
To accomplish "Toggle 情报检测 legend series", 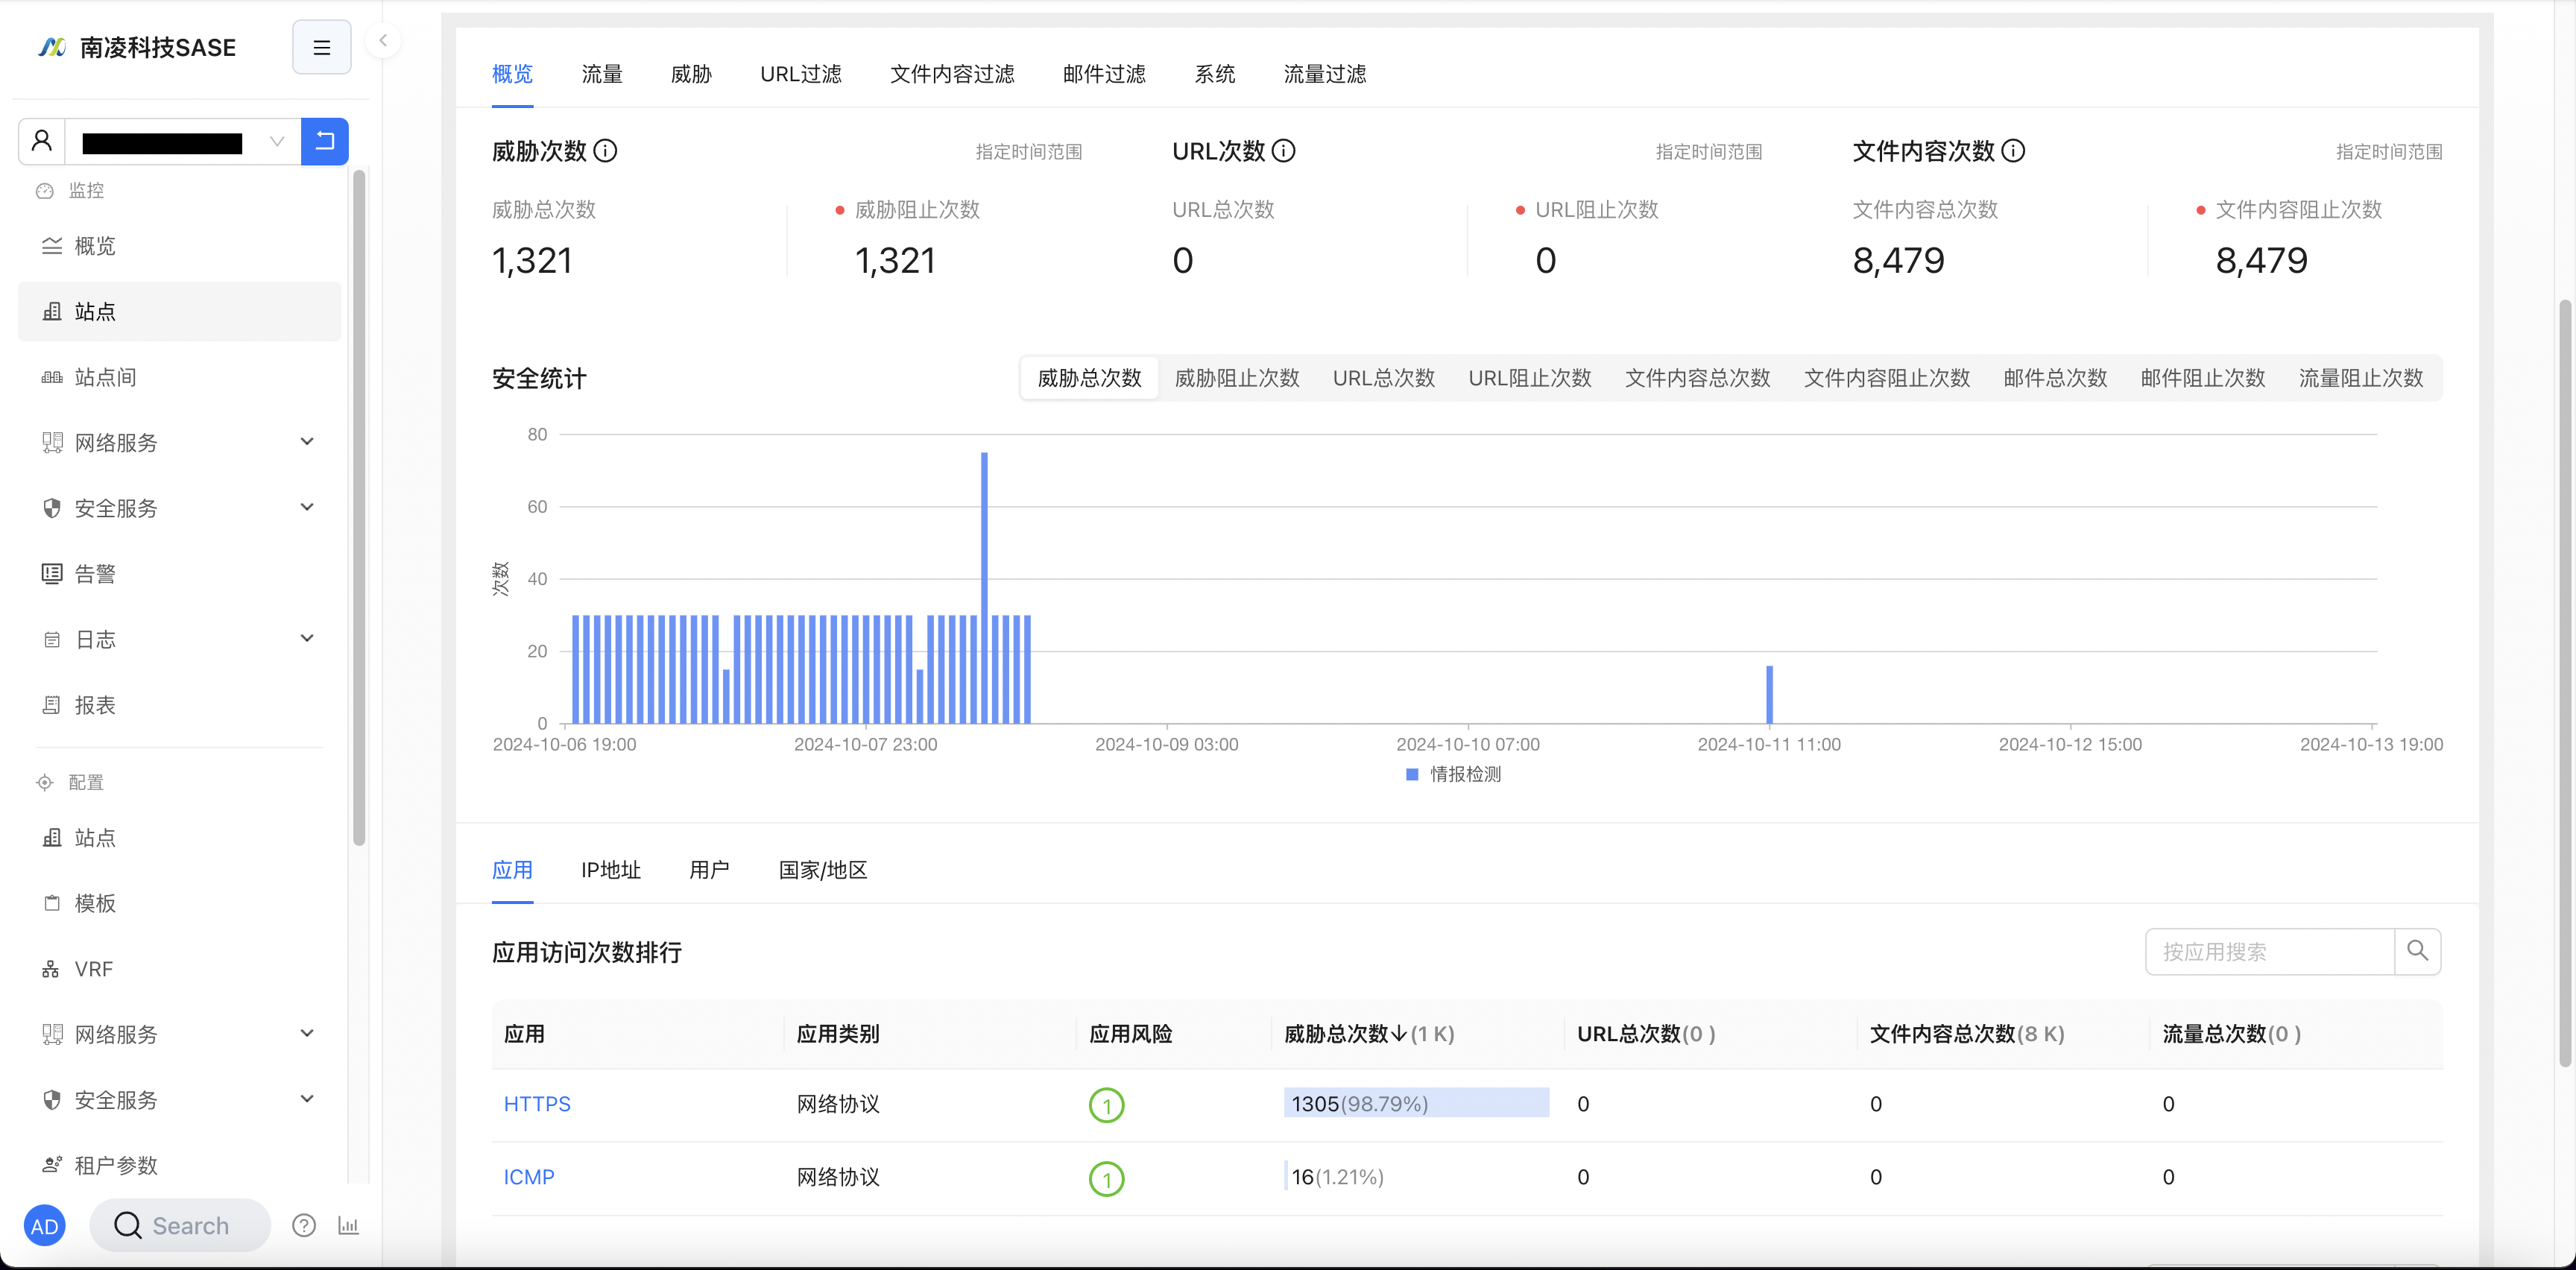I will point(1454,774).
